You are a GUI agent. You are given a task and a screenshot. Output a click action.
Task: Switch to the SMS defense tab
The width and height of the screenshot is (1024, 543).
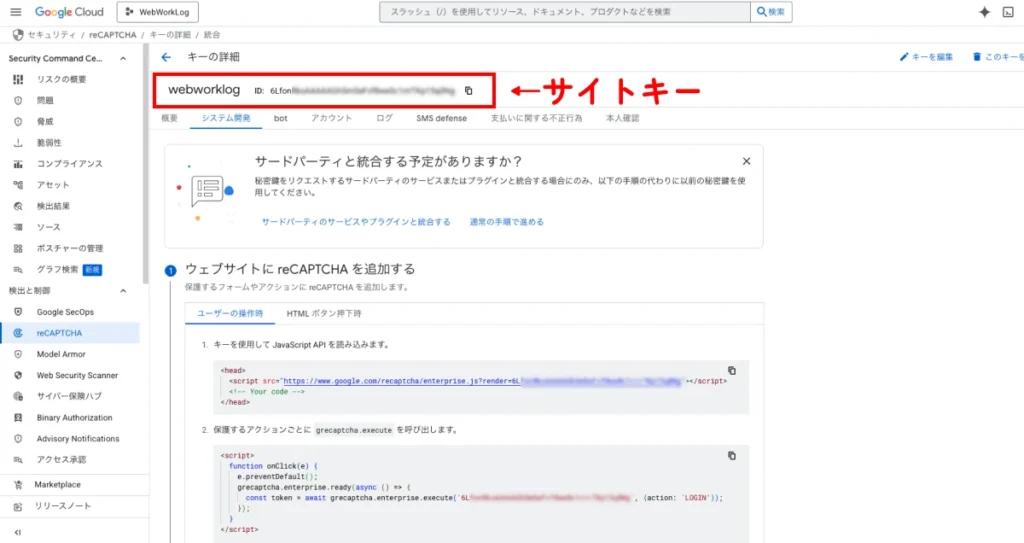point(441,118)
